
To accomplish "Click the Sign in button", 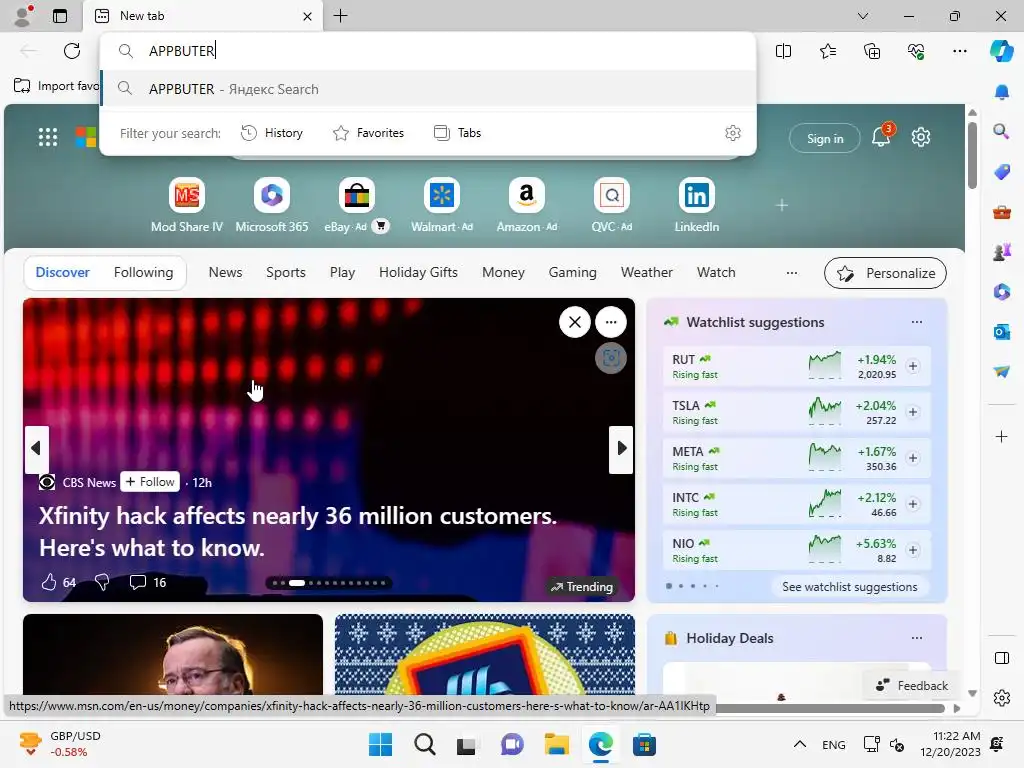I will [825, 138].
